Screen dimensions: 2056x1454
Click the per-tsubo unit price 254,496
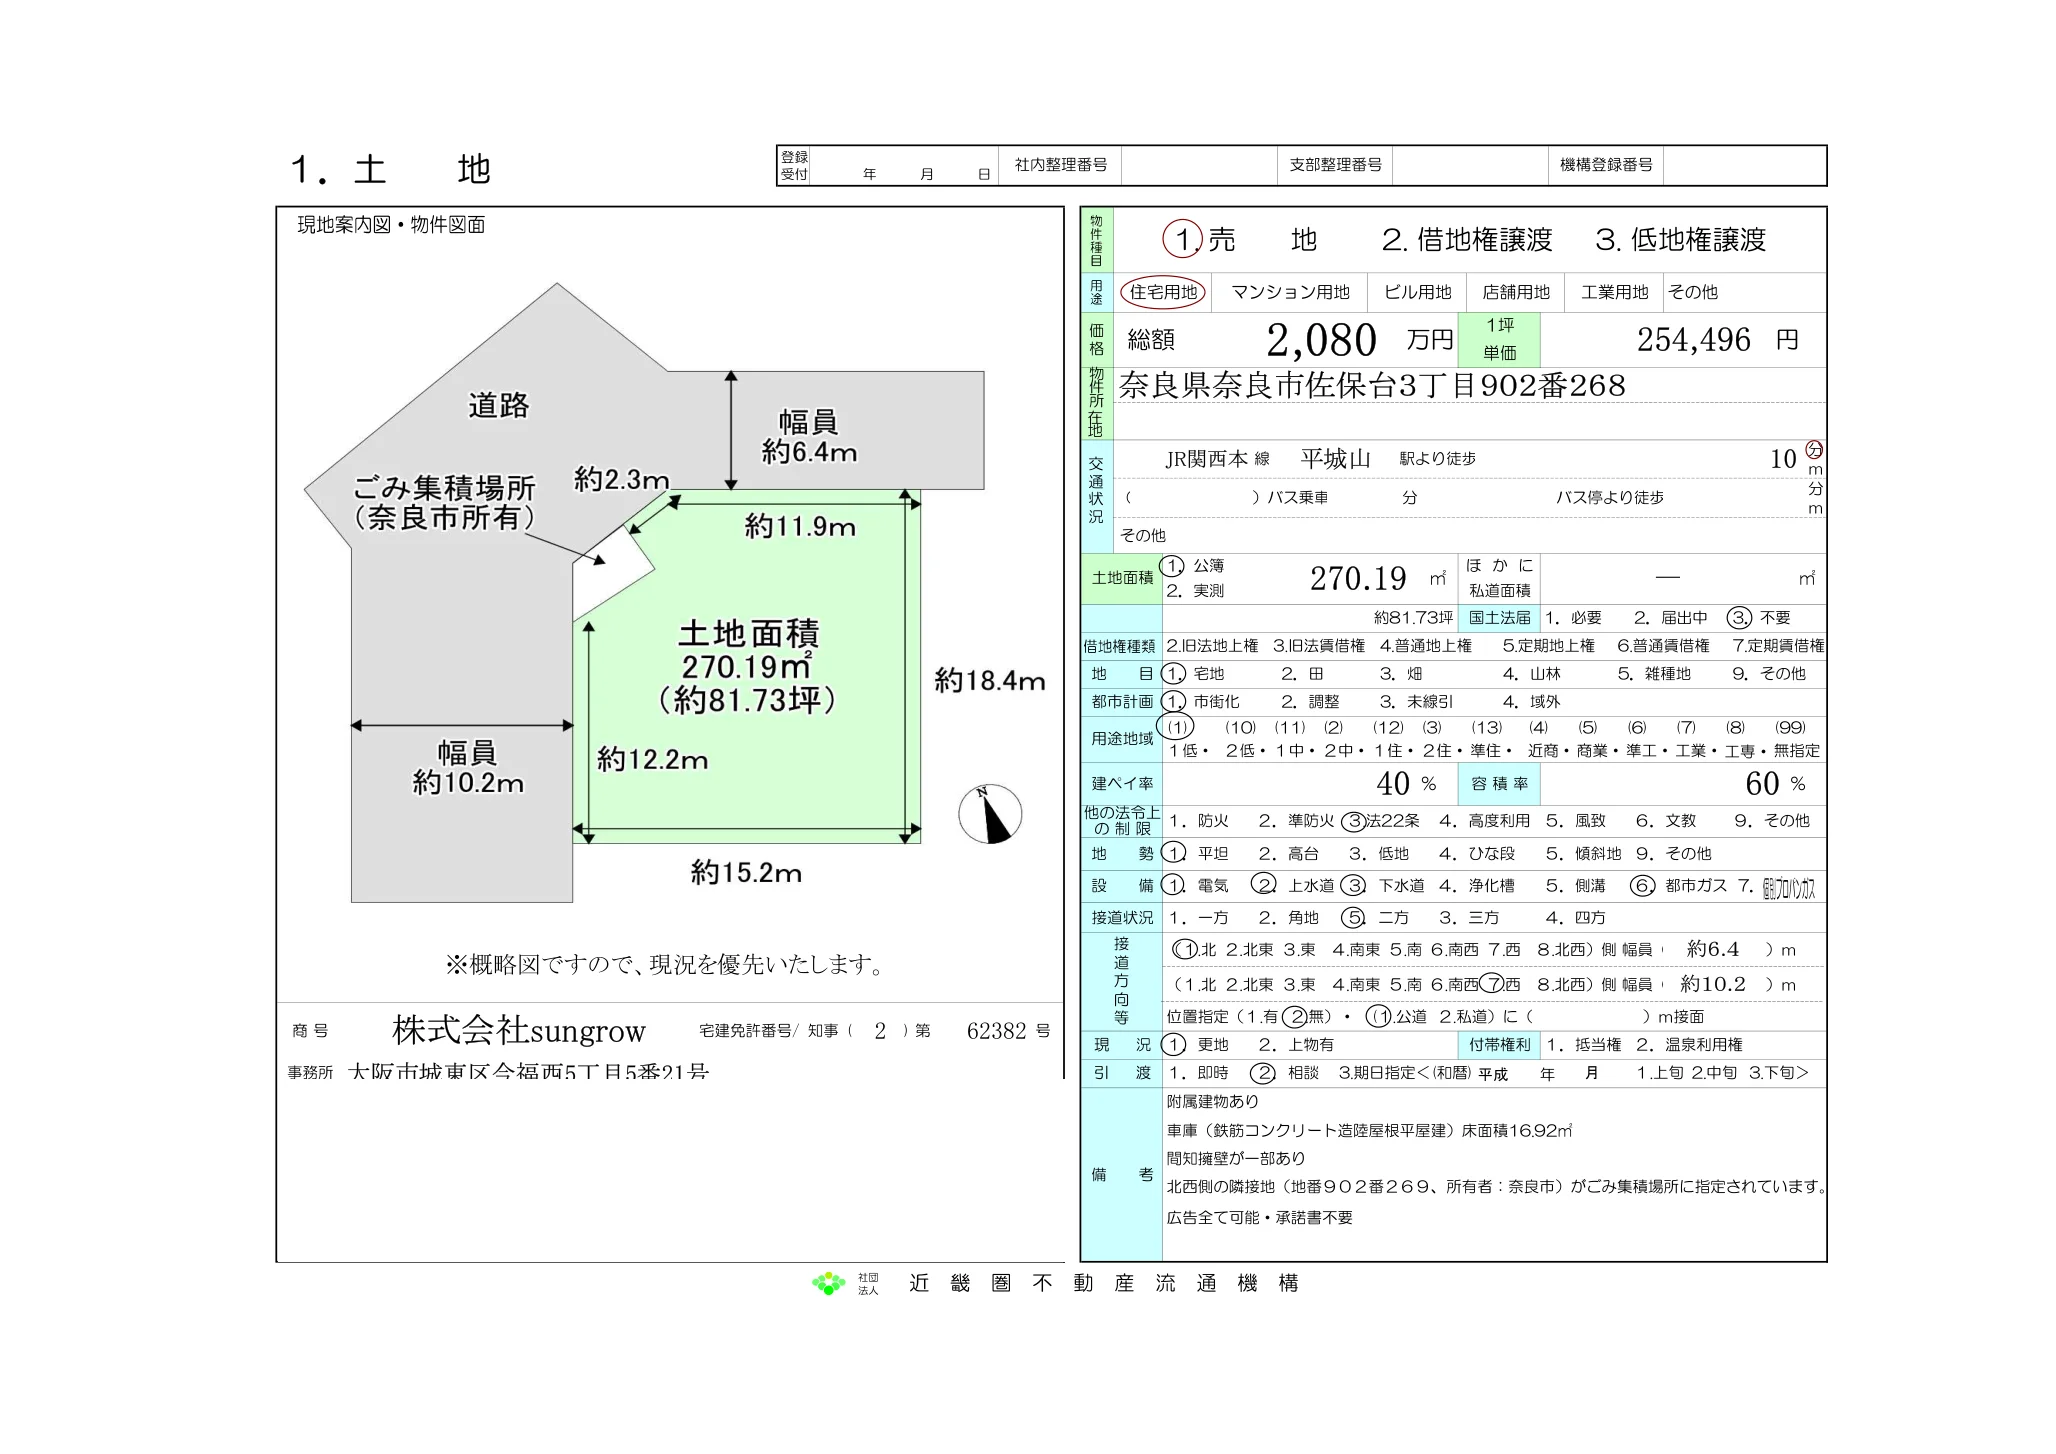tap(1693, 340)
